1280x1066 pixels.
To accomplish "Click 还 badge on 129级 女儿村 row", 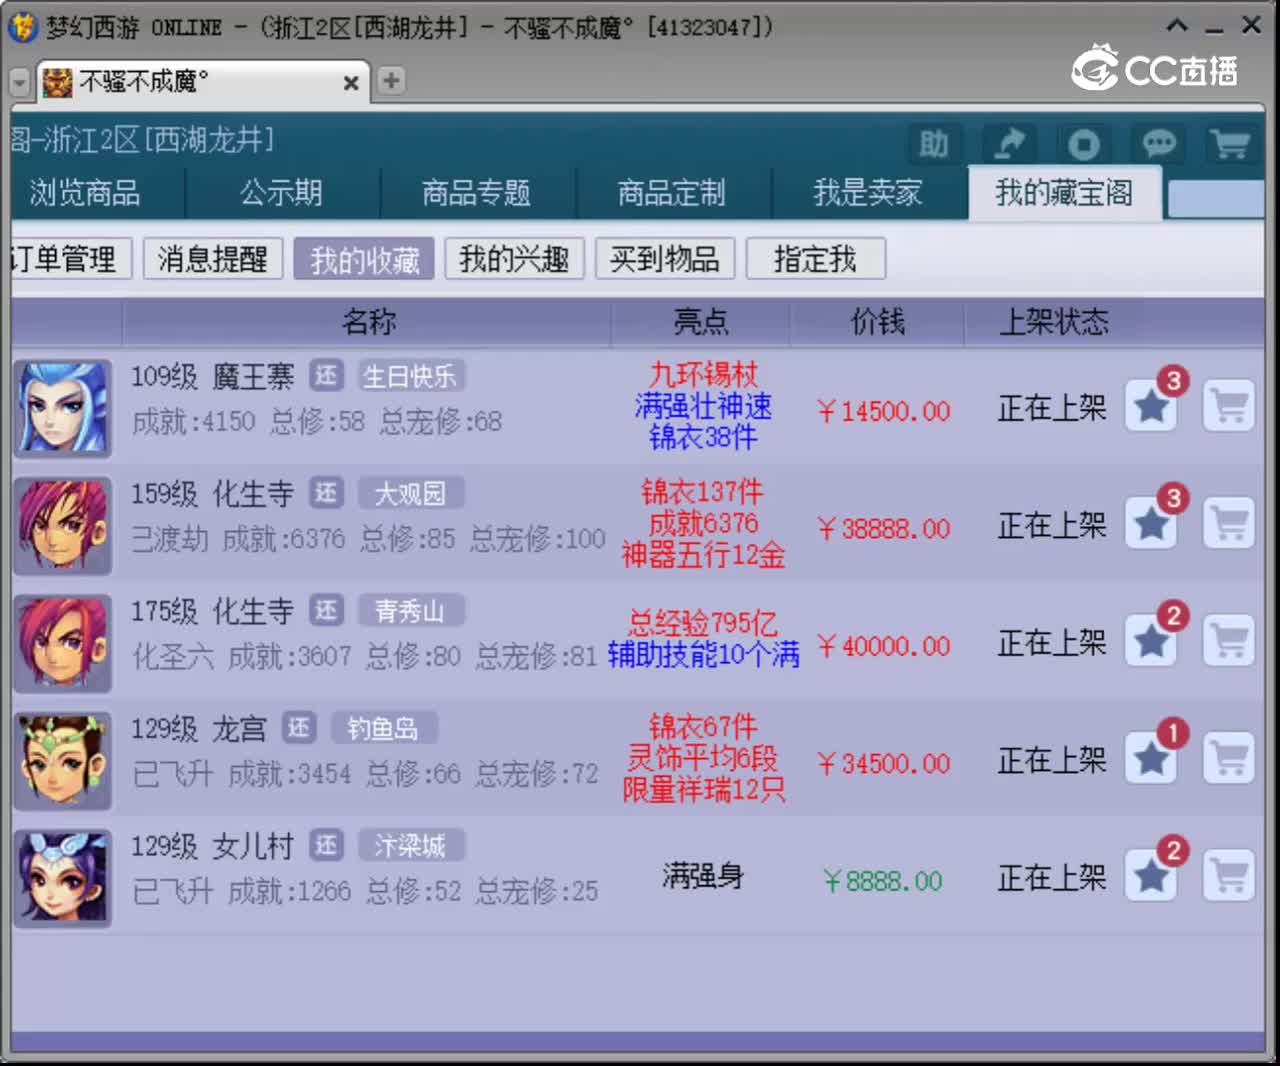I will (x=326, y=845).
